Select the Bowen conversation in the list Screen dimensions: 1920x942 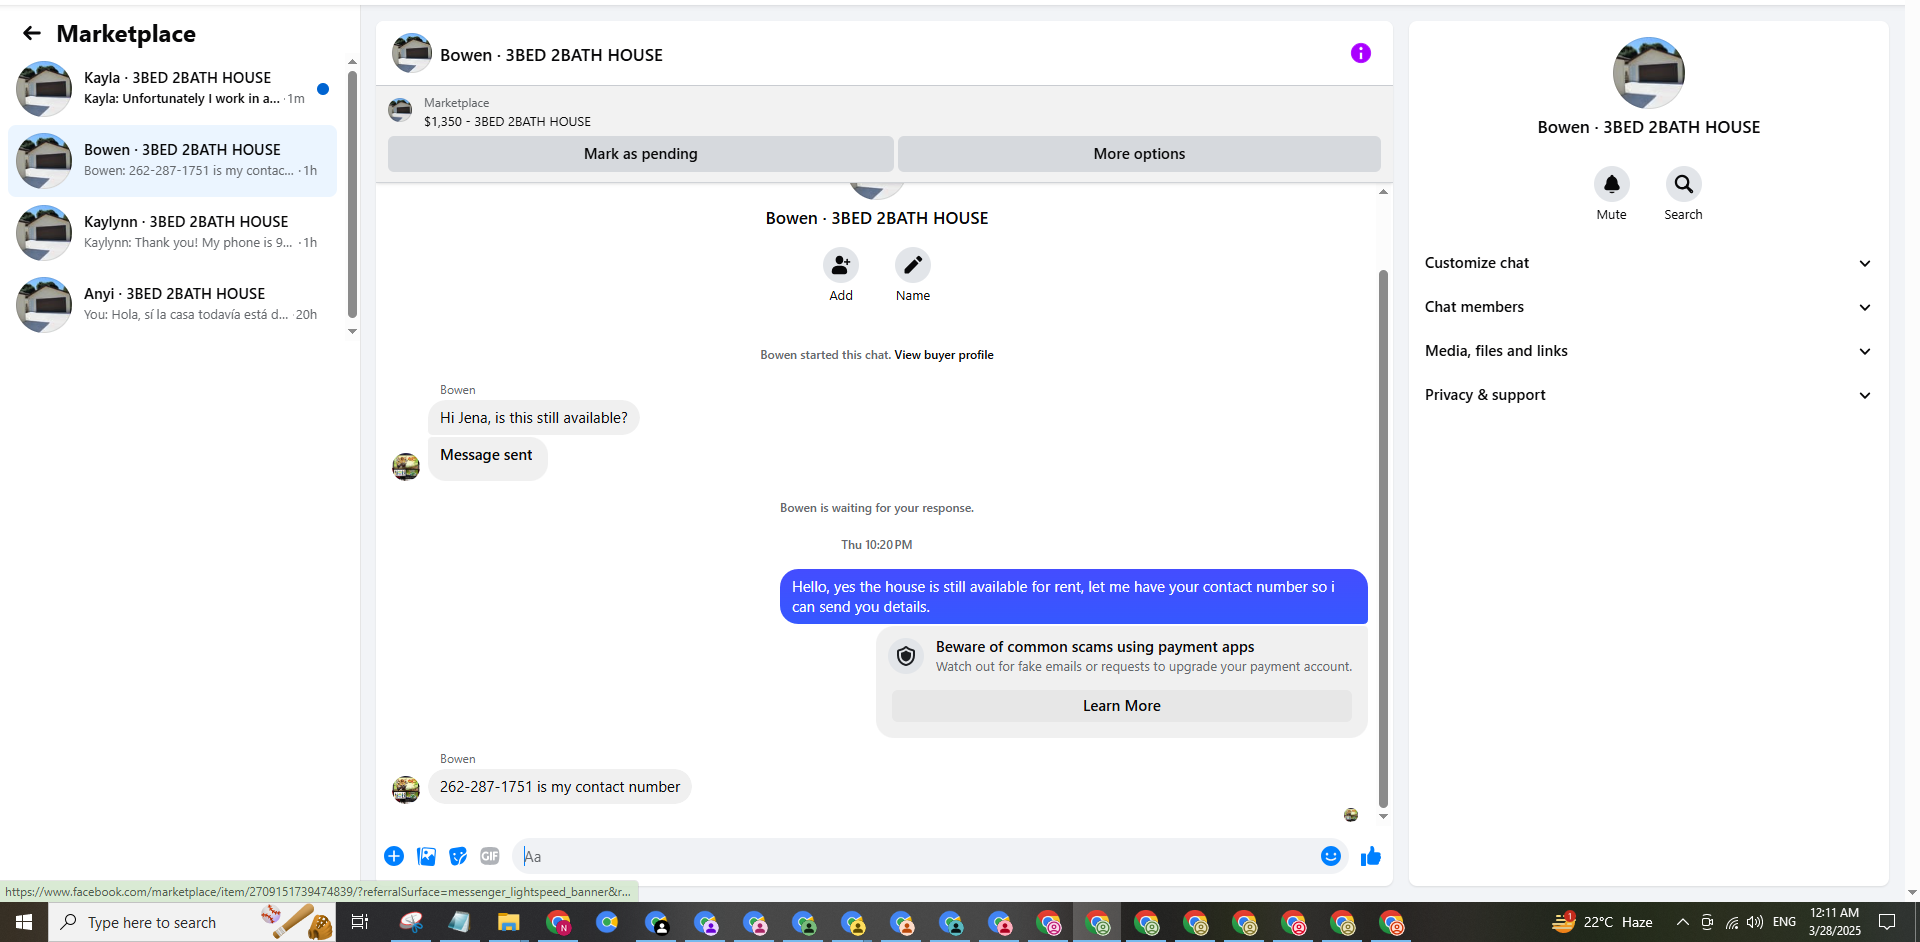pos(172,160)
